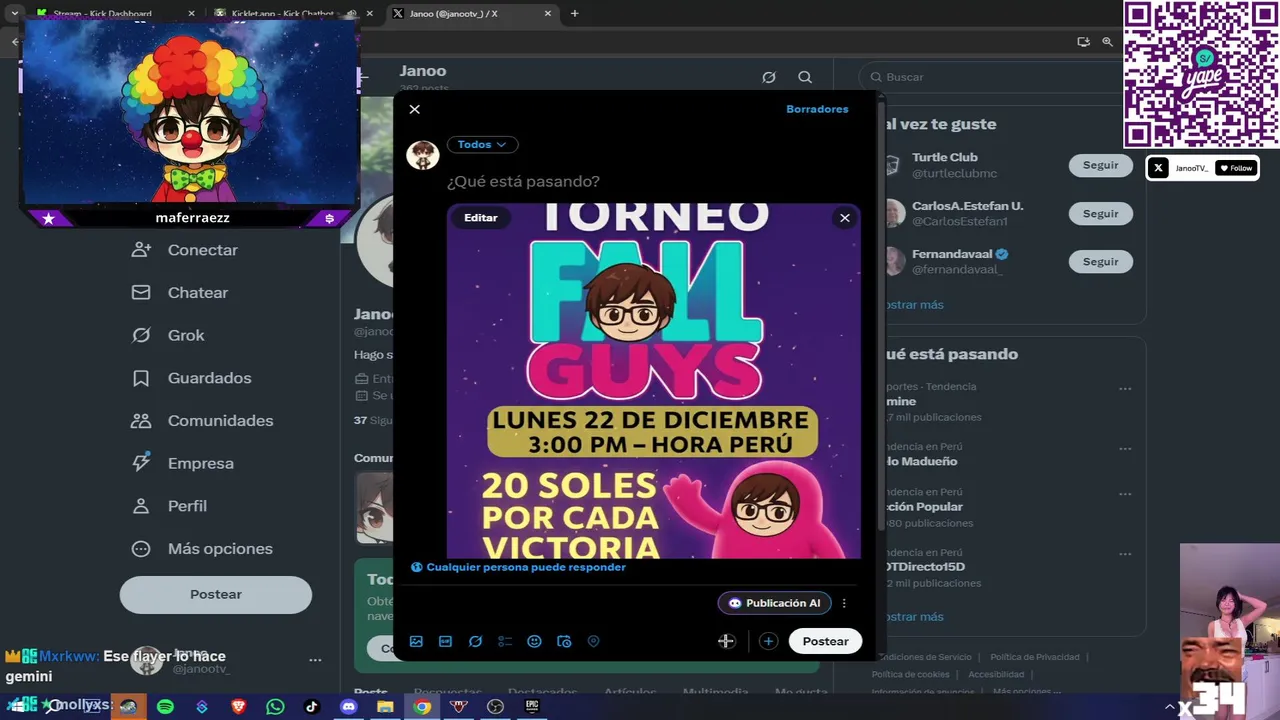Screen dimensions: 1280x720
Task: Open search from the Janoo profile header
Action: pyautogui.click(x=805, y=77)
